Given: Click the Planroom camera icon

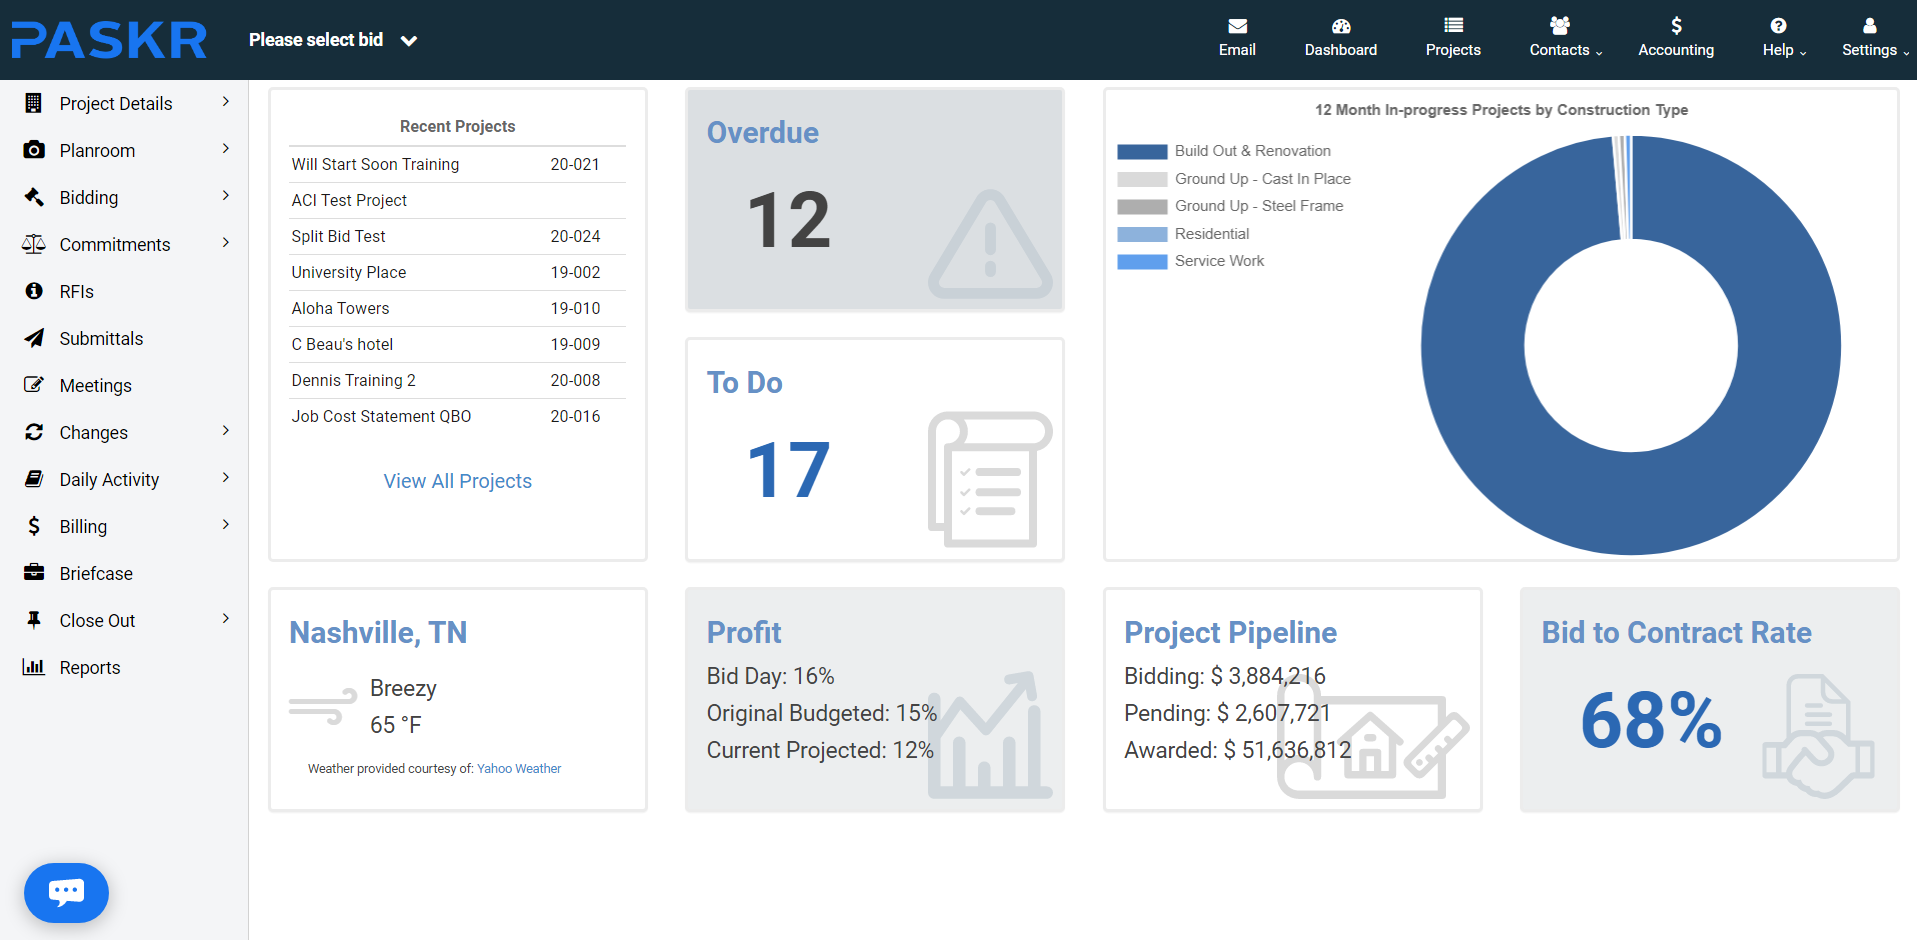Looking at the screenshot, I should point(34,150).
